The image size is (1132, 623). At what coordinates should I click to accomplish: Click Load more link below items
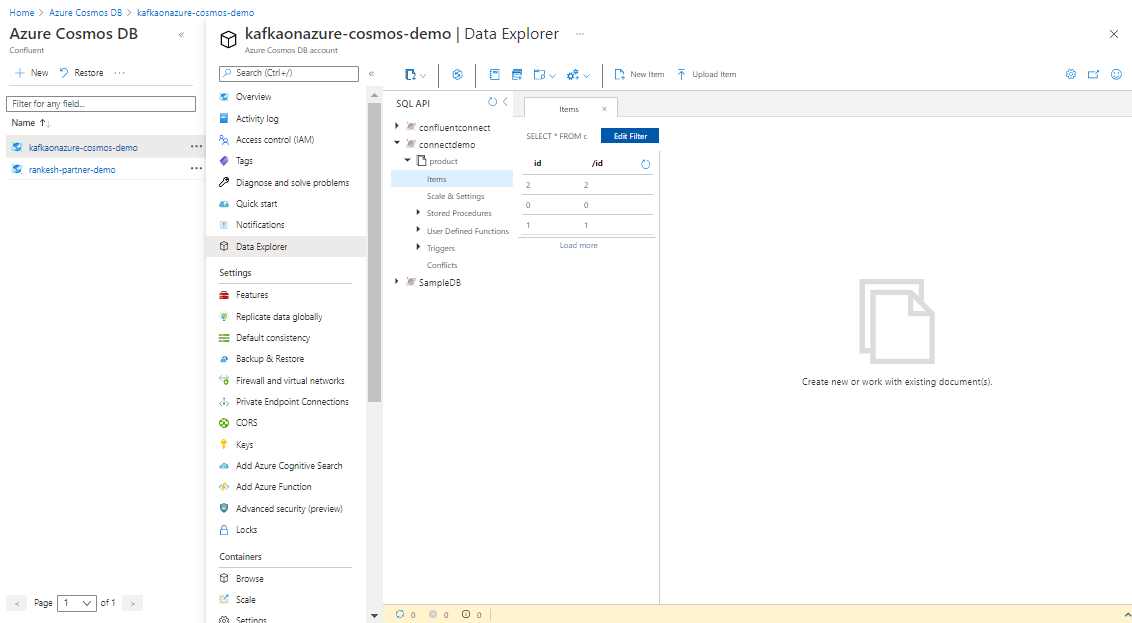[578, 245]
